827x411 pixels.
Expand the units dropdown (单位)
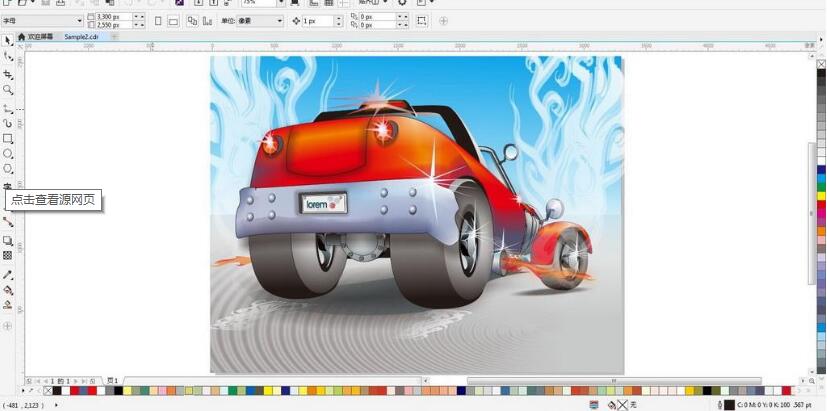click(x=280, y=20)
